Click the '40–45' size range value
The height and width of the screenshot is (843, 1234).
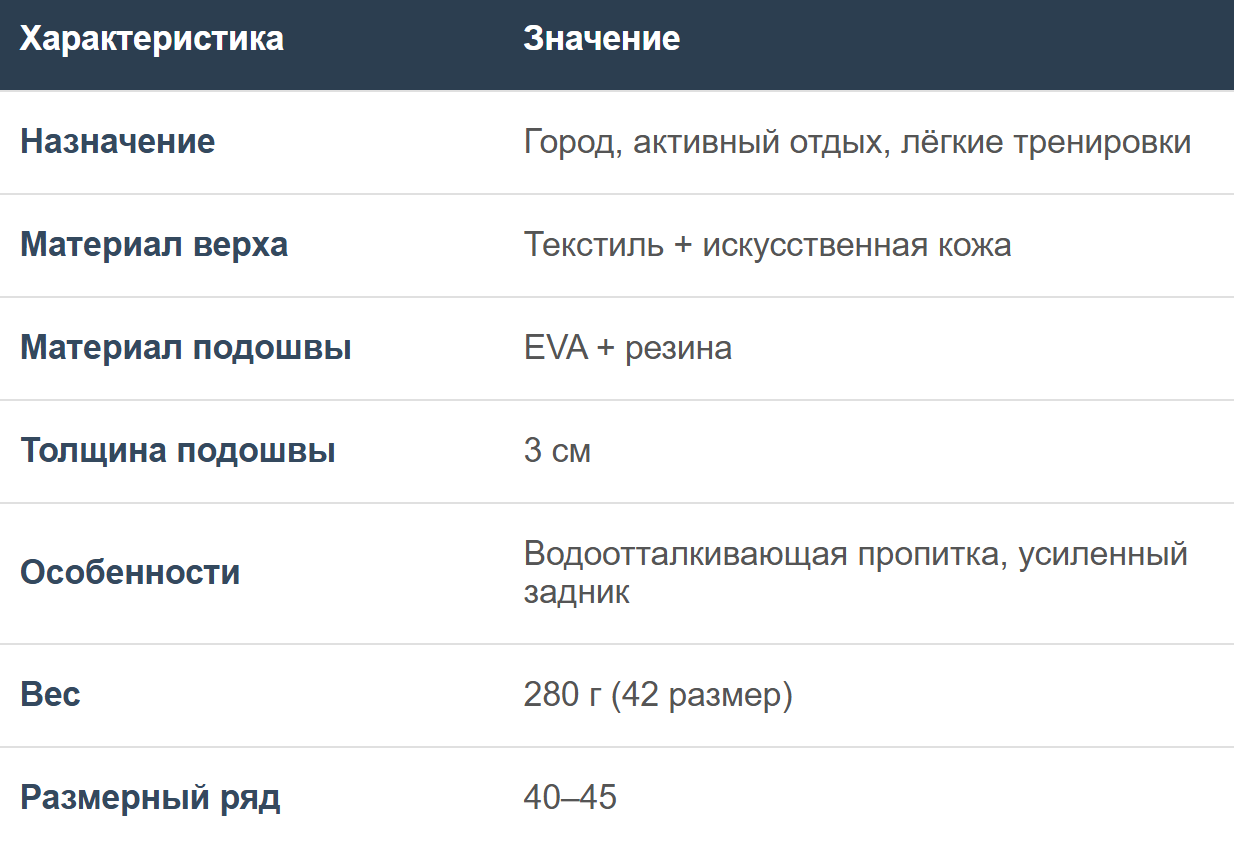click(570, 798)
